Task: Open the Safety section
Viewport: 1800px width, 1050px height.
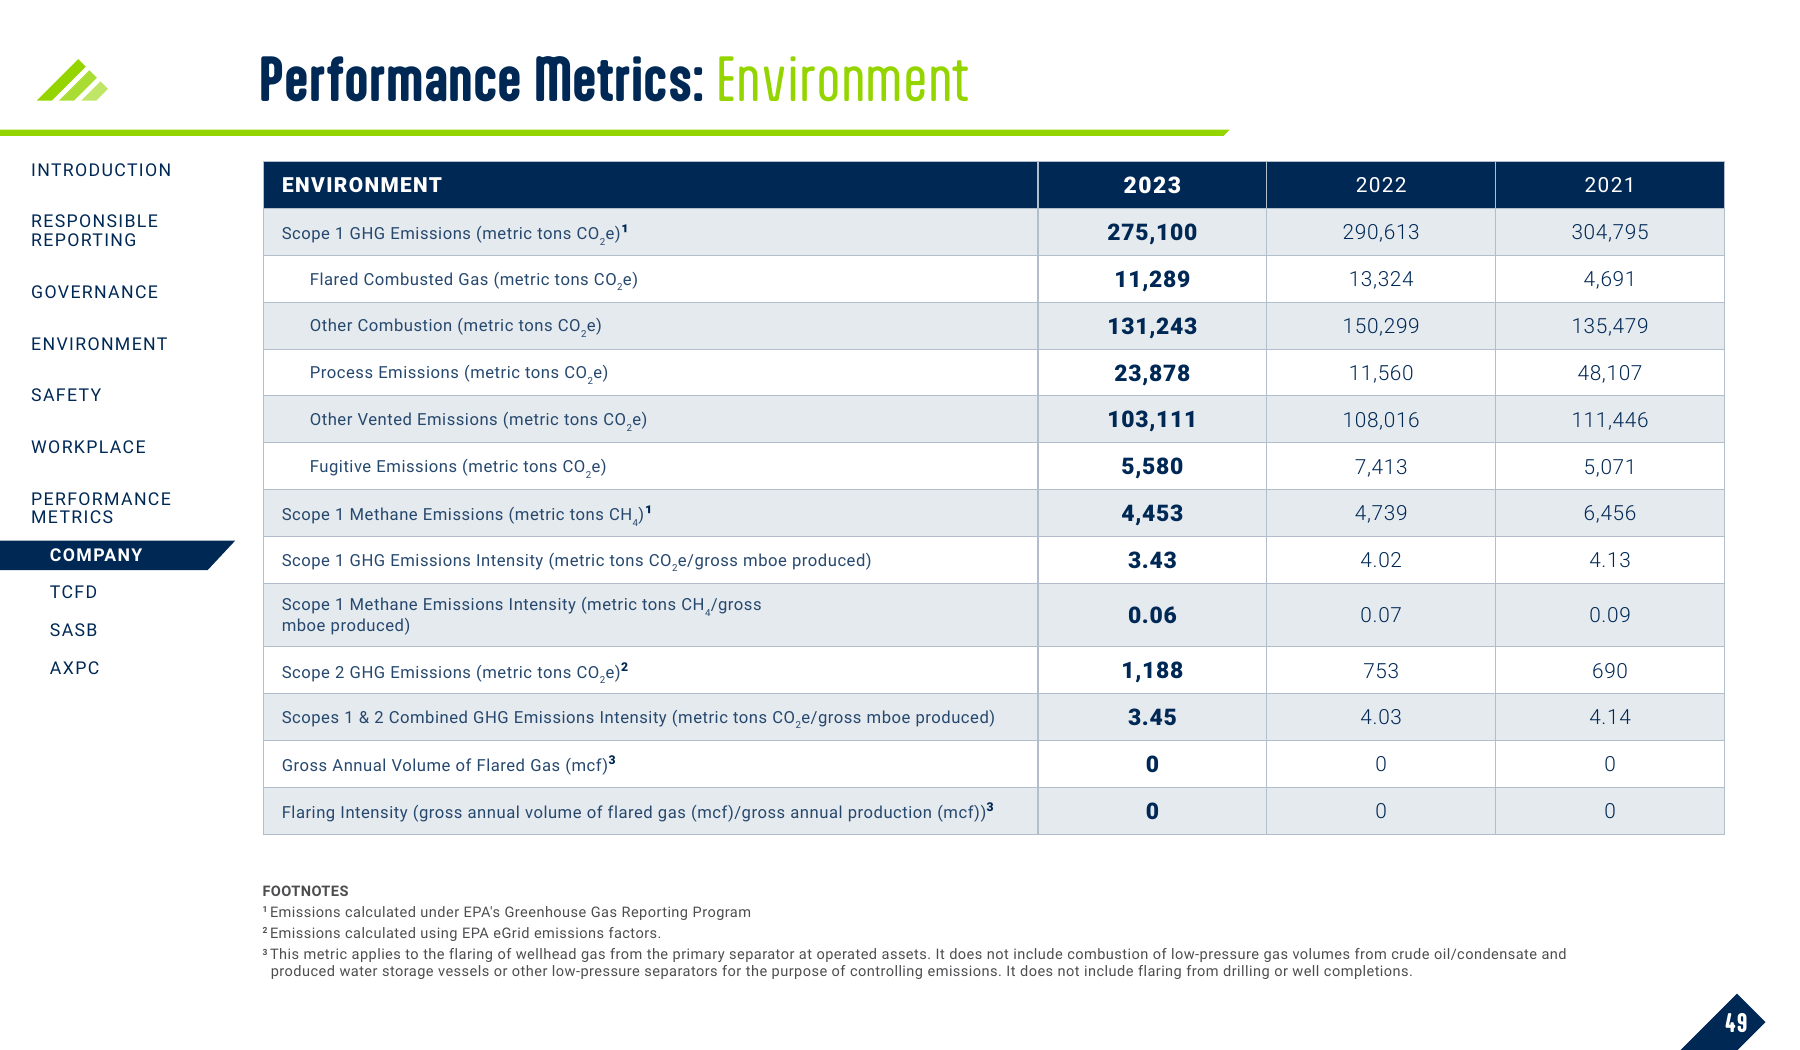Action: [x=66, y=395]
